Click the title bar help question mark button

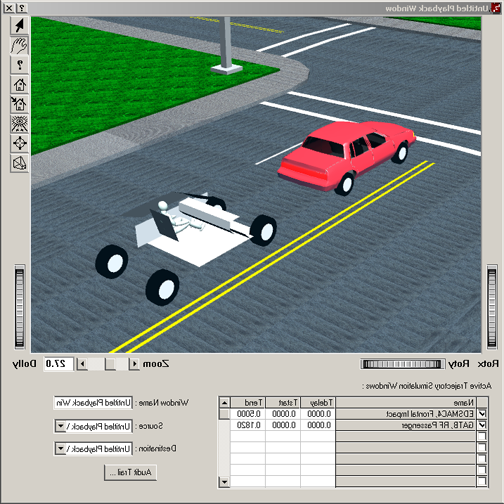pos(22,8)
